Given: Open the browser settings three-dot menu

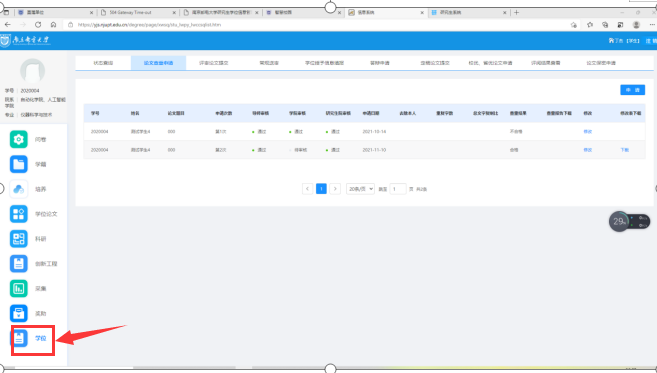Looking at the screenshot, I should pos(652,25).
